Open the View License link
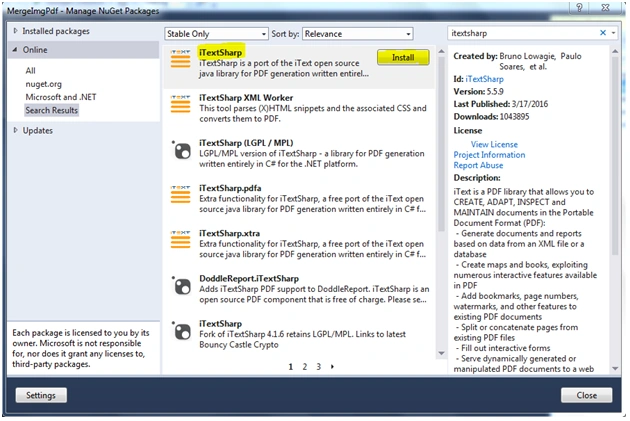Image resolution: width=630 pixels, height=421 pixels. coord(494,144)
